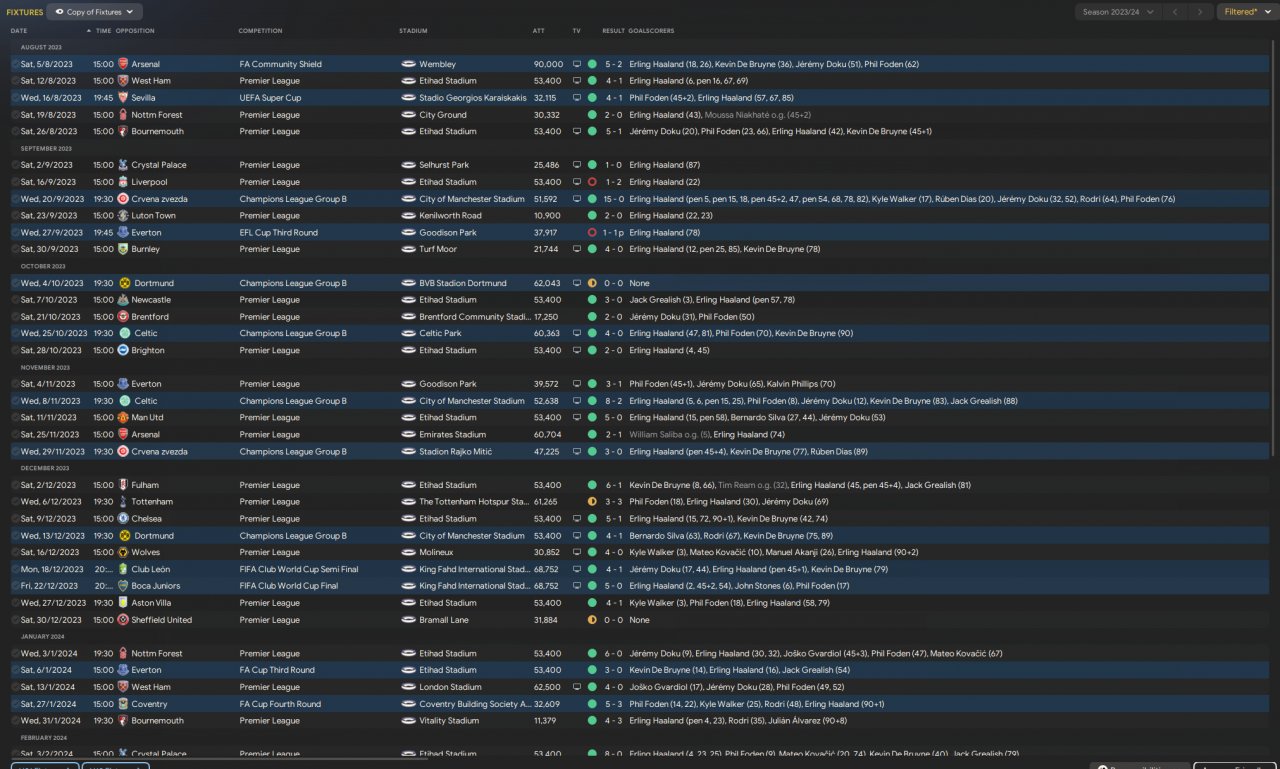Click the Aston Villa club badge

123,603
